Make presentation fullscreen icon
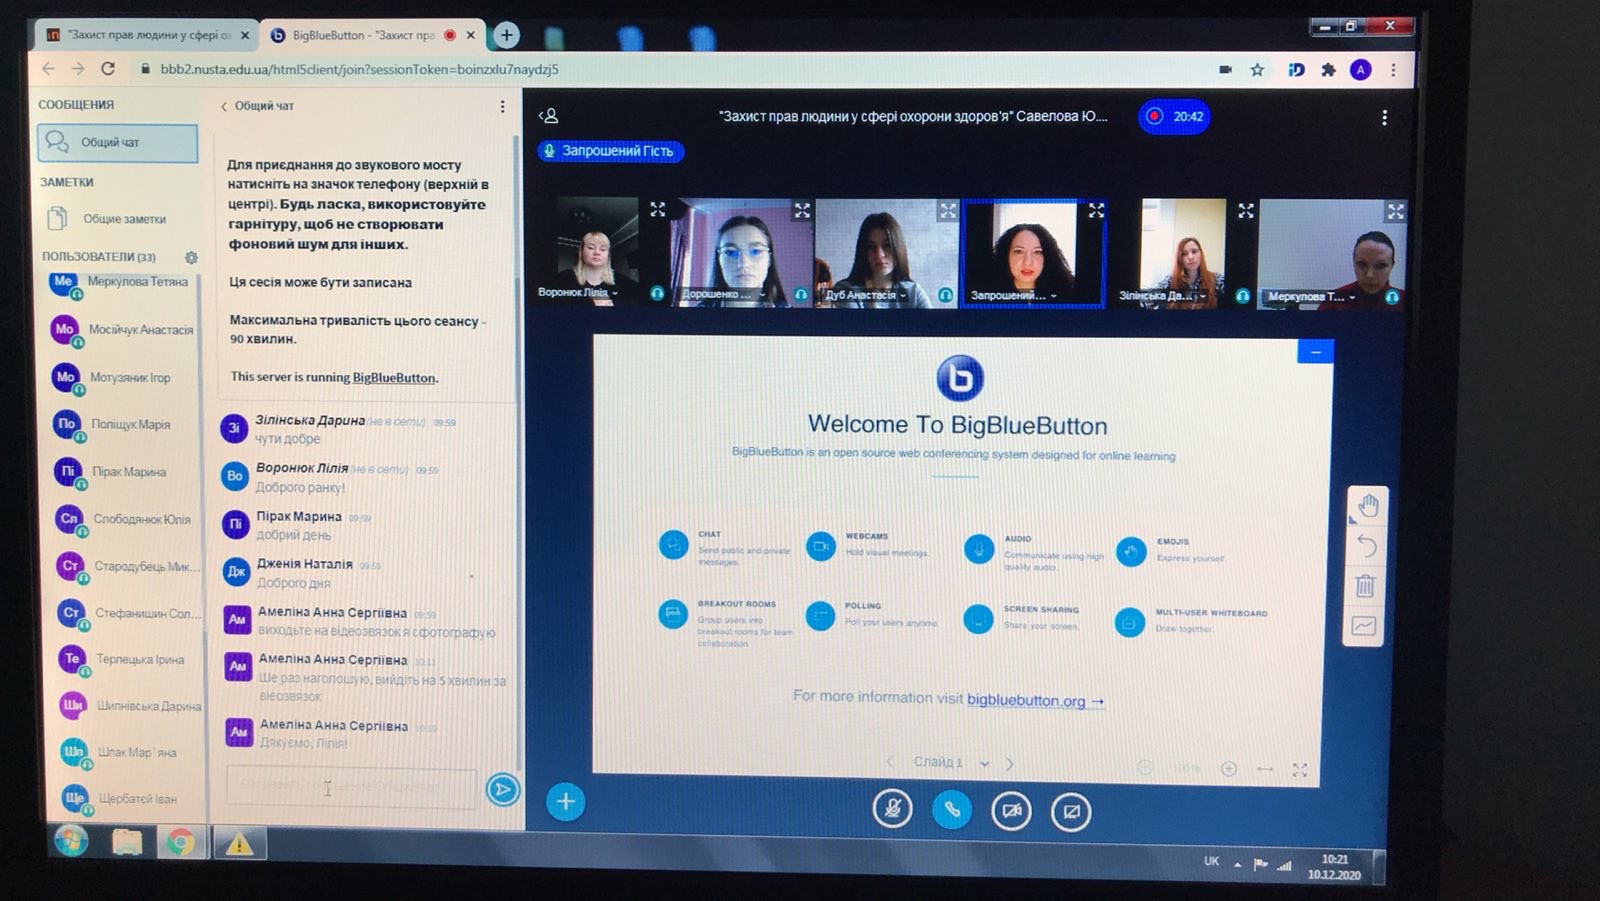 pos(1300,769)
